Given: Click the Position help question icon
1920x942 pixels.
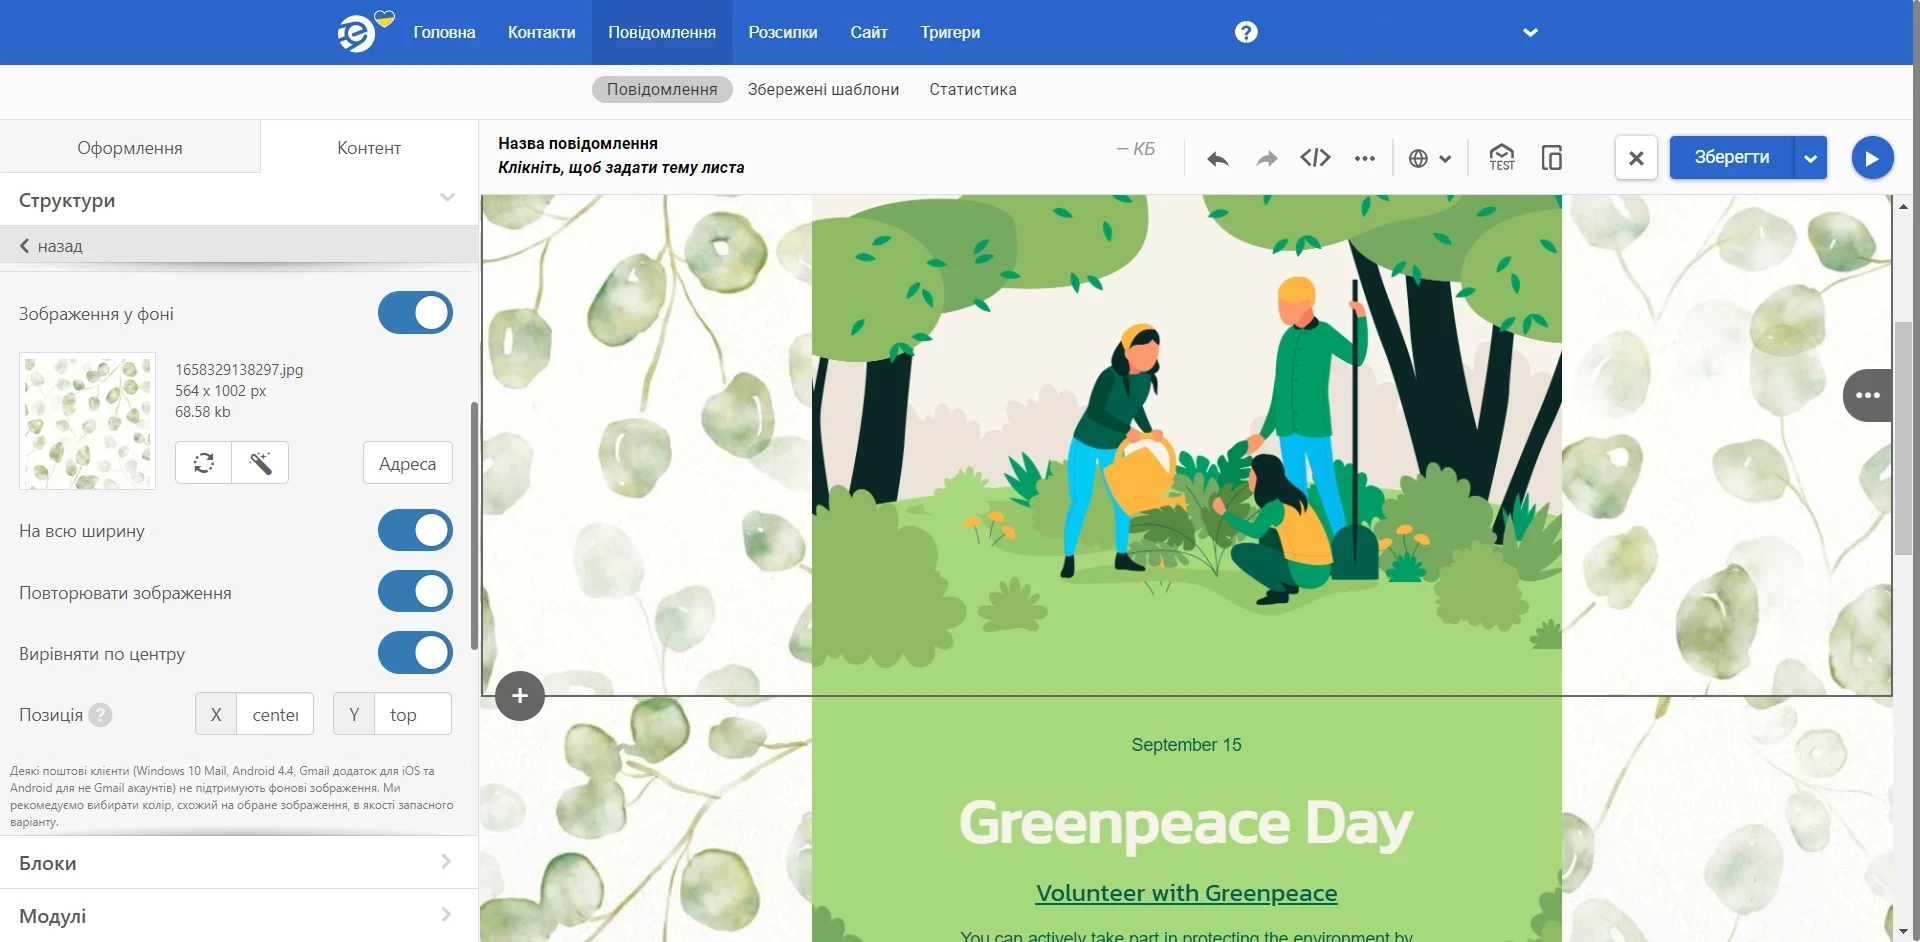Looking at the screenshot, I should [x=100, y=715].
